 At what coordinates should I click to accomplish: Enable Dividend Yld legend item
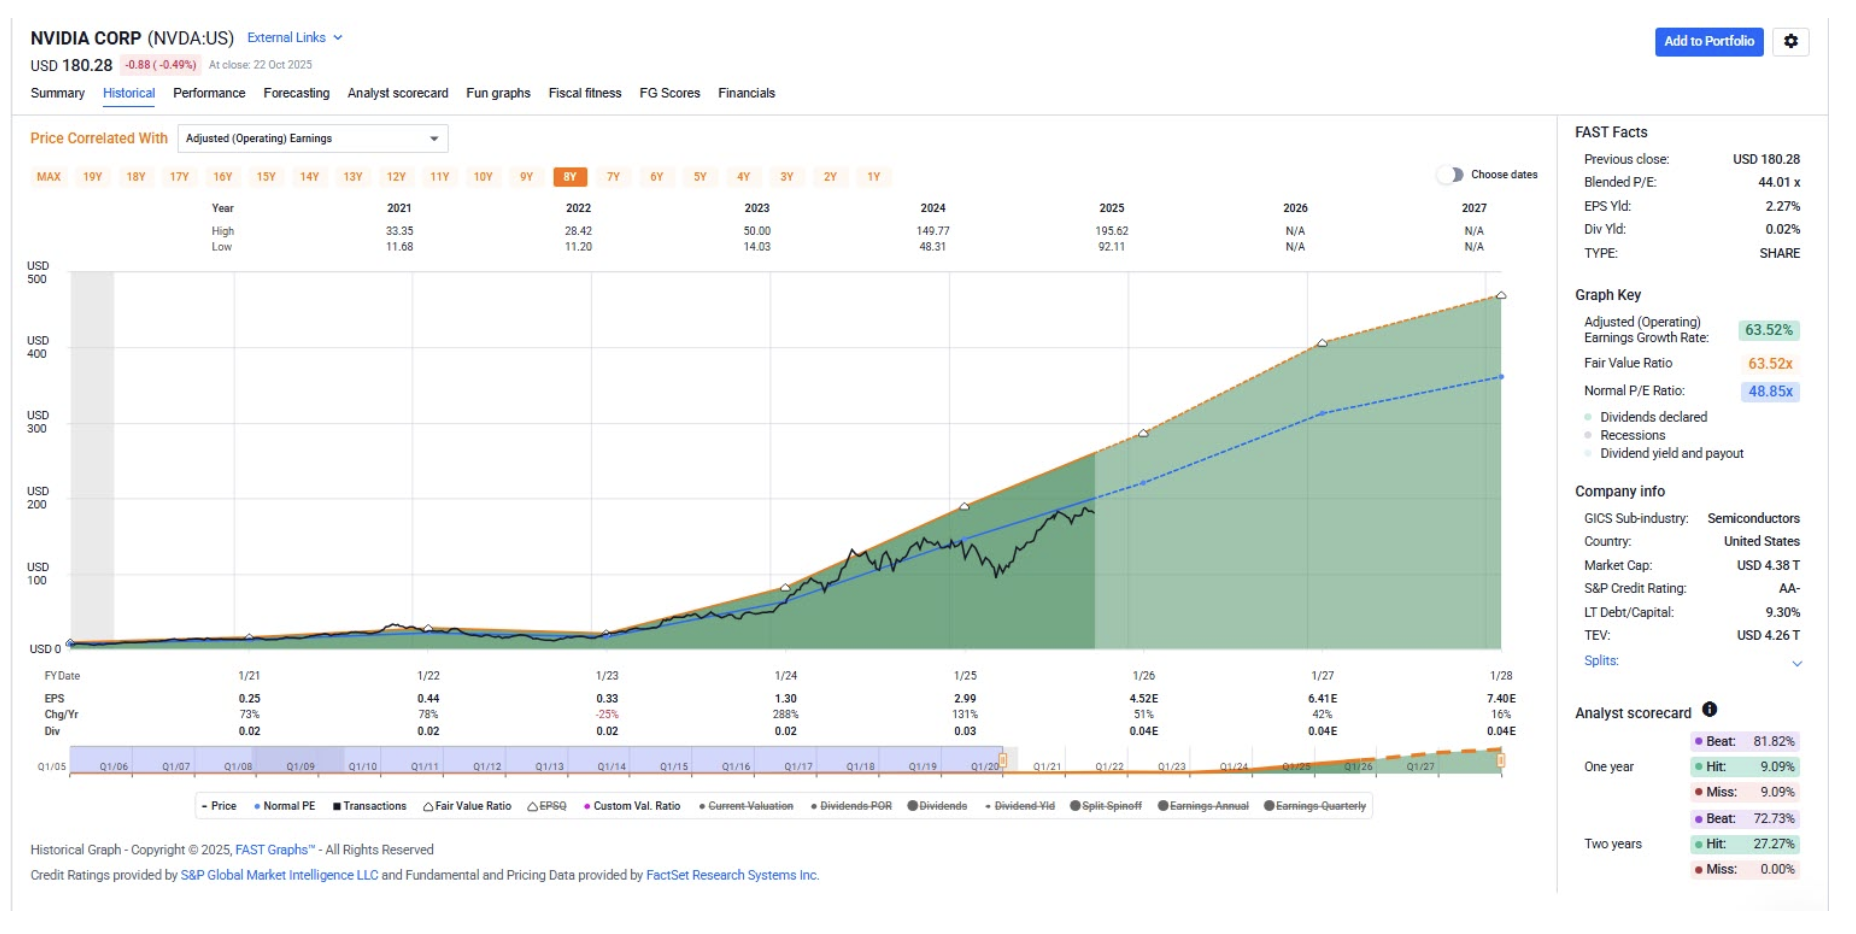(1020, 806)
